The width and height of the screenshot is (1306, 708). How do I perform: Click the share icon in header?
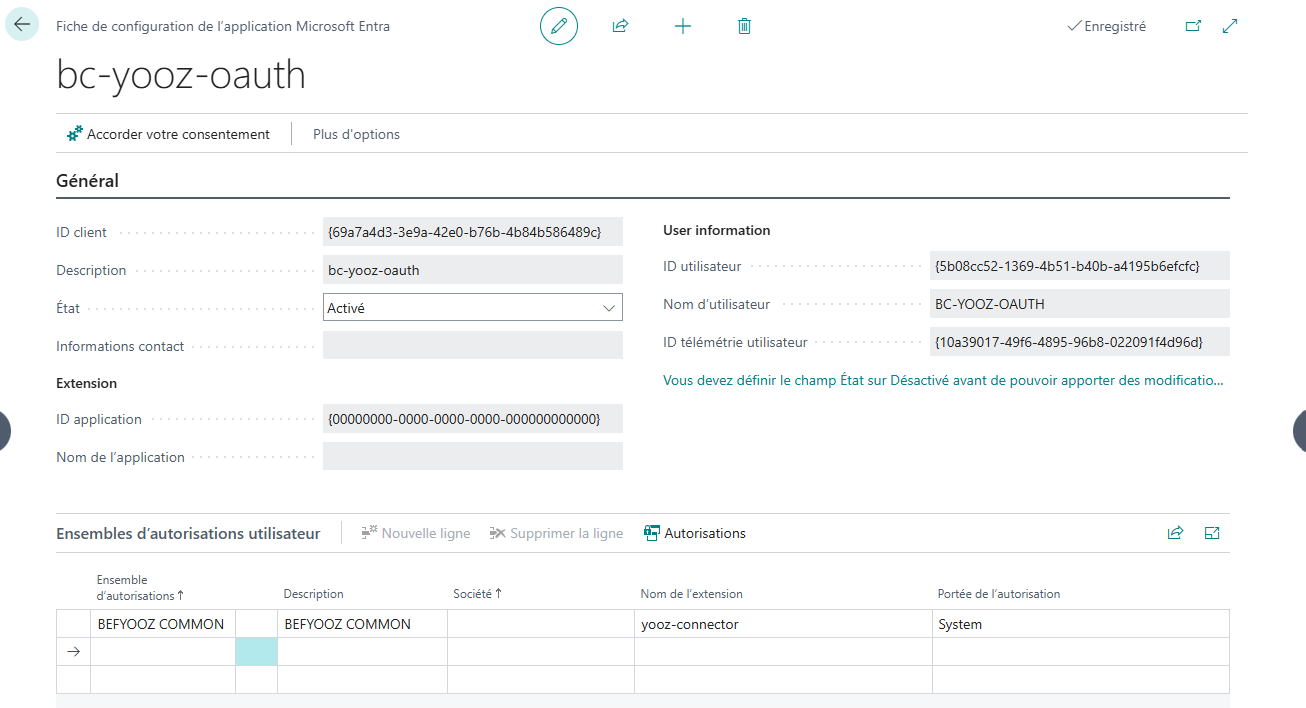click(x=620, y=26)
